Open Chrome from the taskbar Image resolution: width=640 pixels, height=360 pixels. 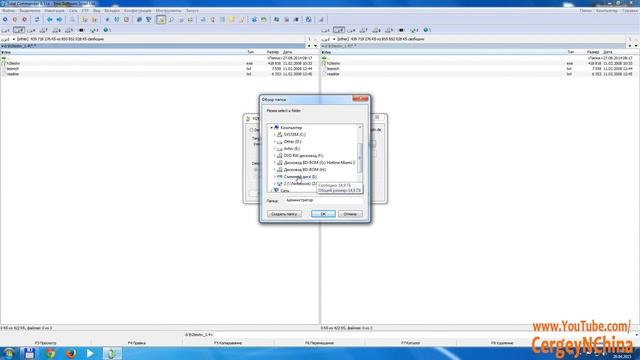tap(51, 353)
